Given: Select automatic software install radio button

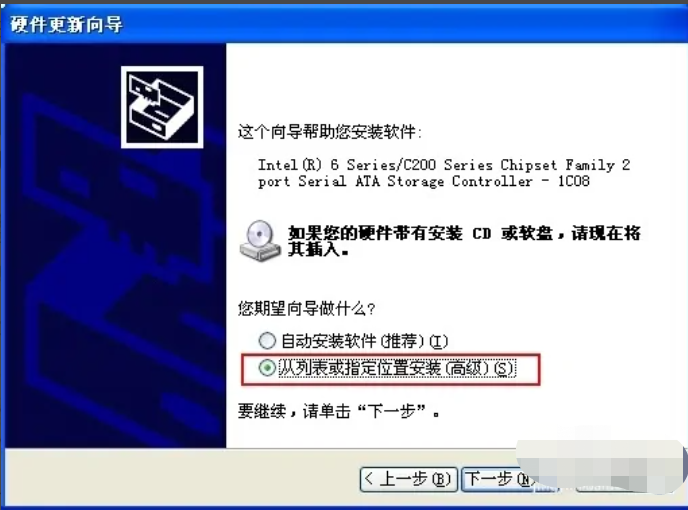Looking at the screenshot, I should 267,341.
